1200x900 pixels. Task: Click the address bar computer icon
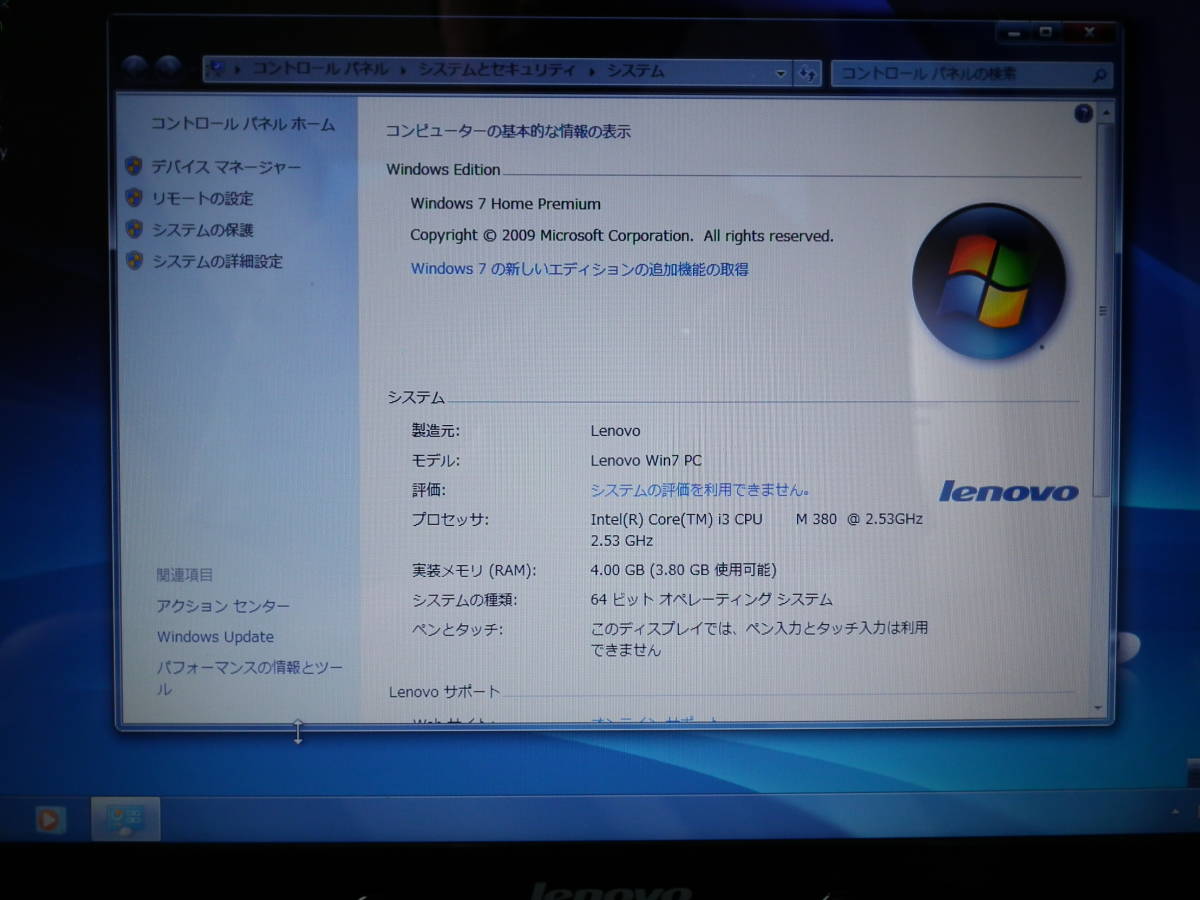[x=216, y=69]
